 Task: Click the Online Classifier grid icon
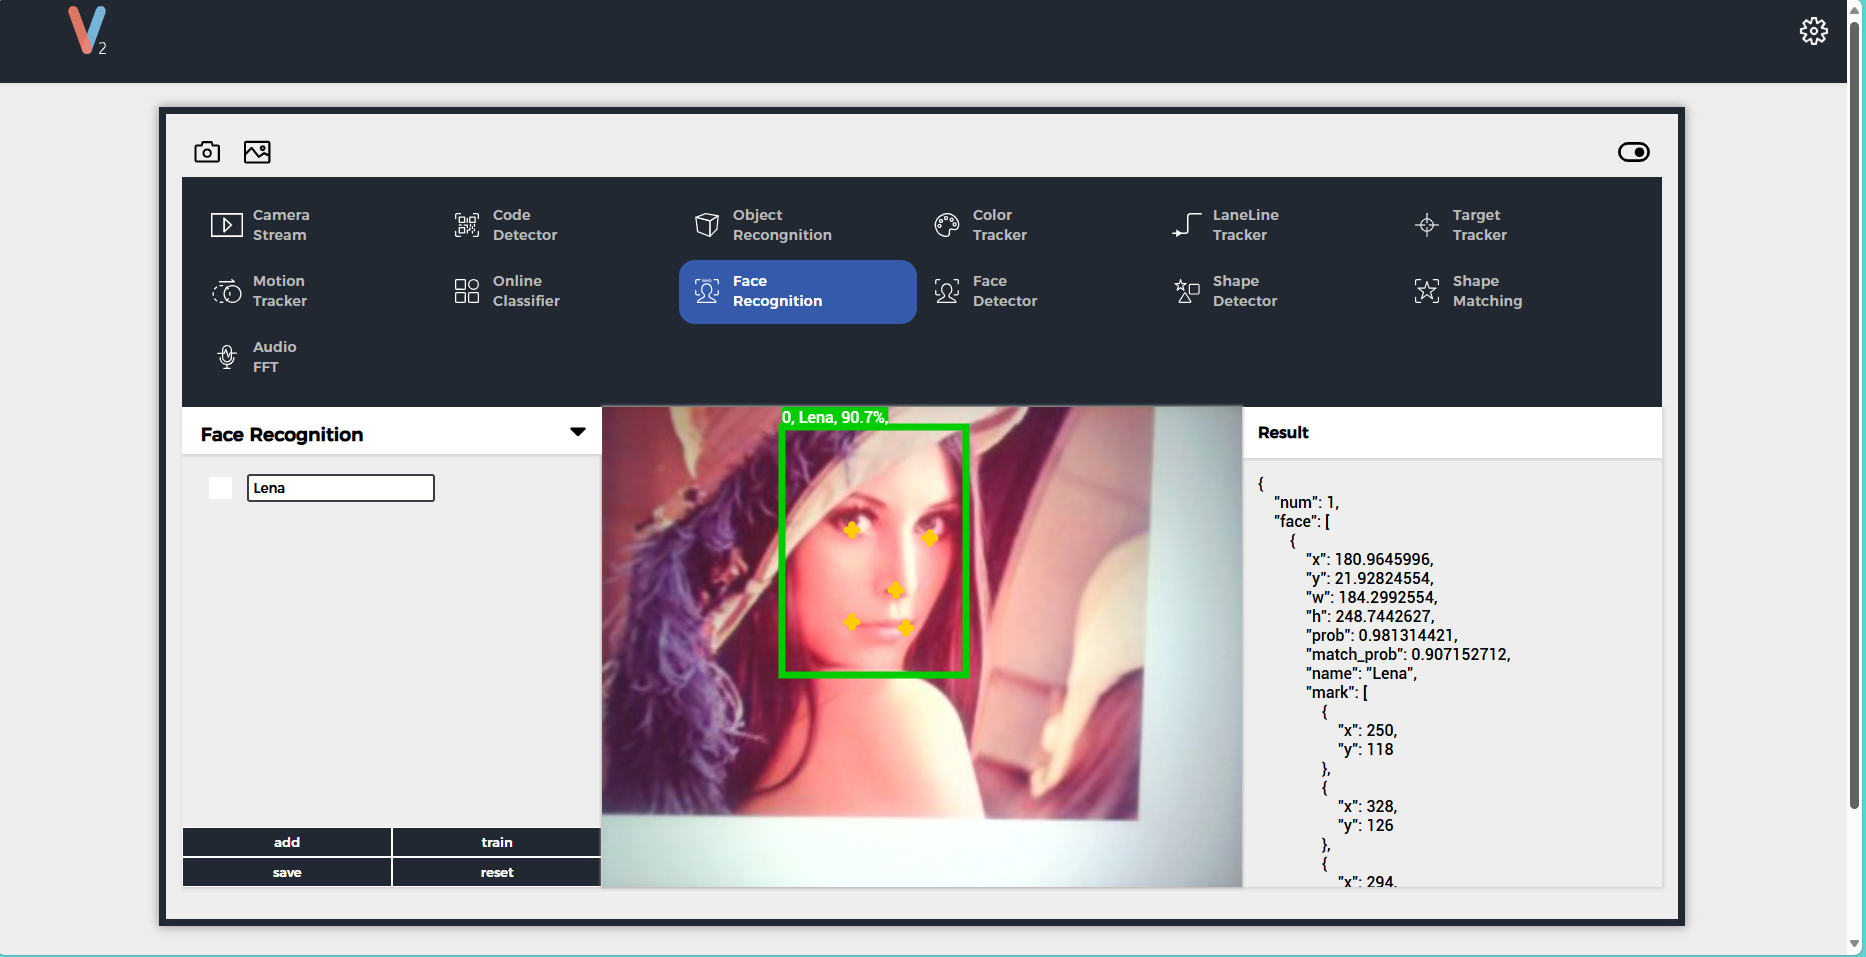pyautogui.click(x=467, y=291)
